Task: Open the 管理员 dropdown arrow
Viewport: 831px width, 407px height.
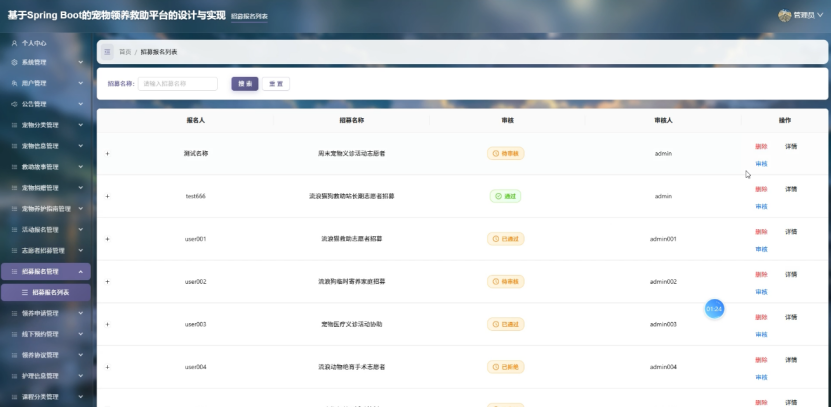Action: (x=820, y=15)
